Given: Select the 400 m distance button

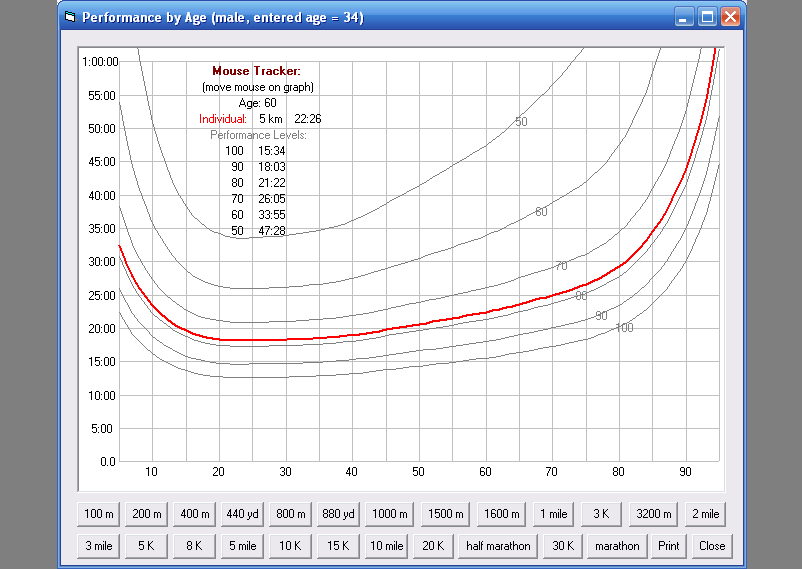Looking at the screenshot, I should (x=194, y=514).
